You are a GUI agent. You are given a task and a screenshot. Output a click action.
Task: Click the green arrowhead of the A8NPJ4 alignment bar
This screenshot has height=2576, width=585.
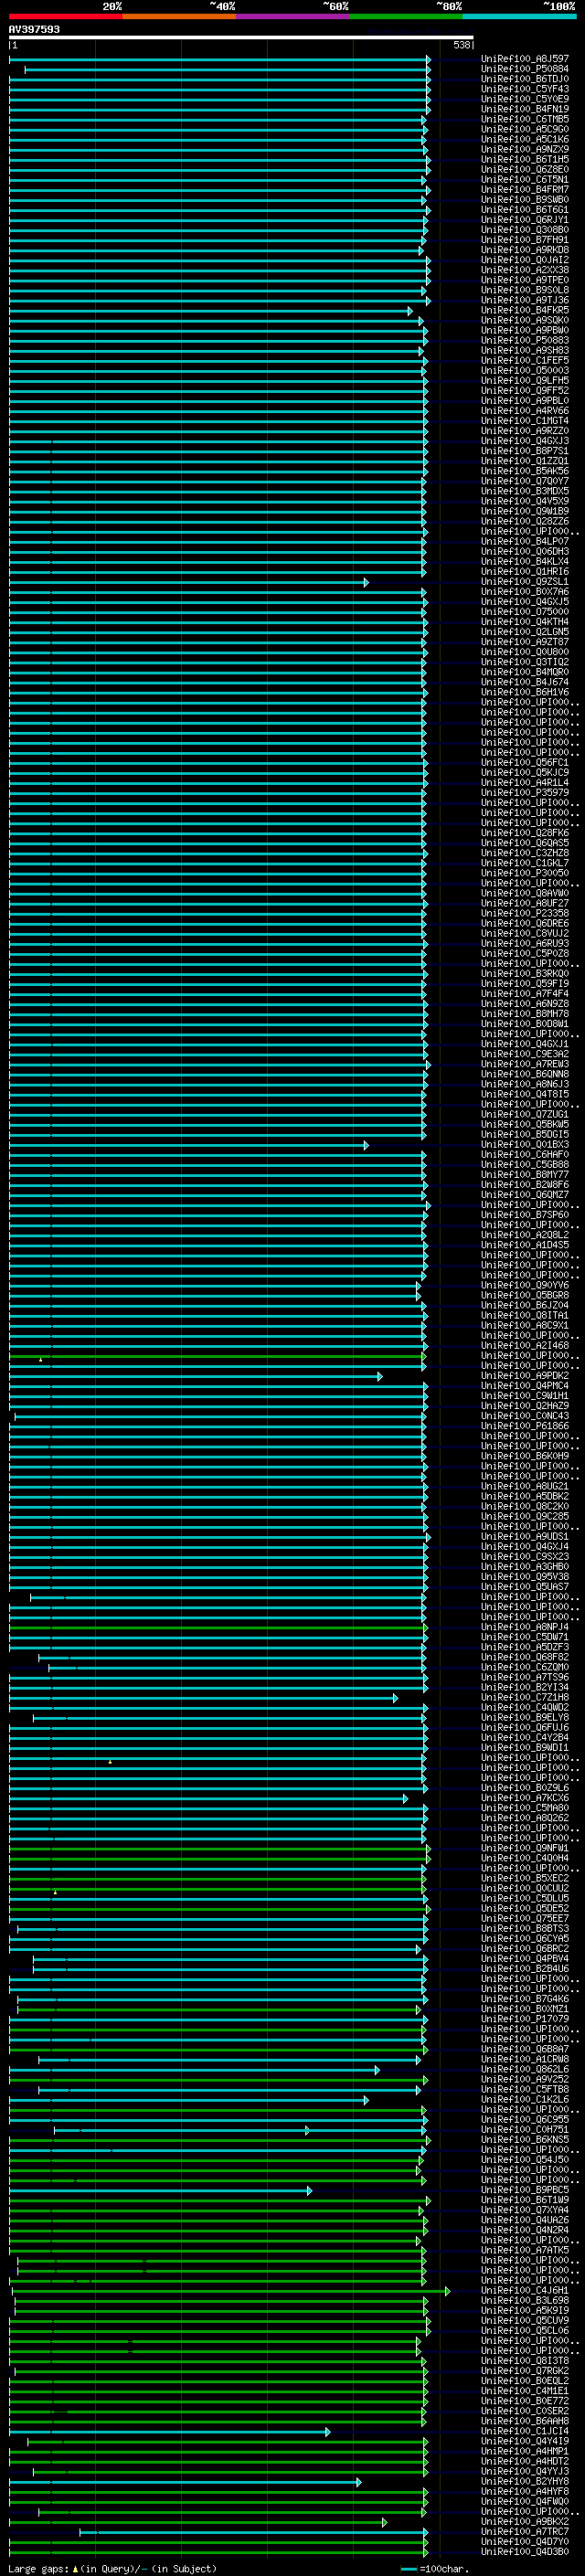[x=424, y=1628]
